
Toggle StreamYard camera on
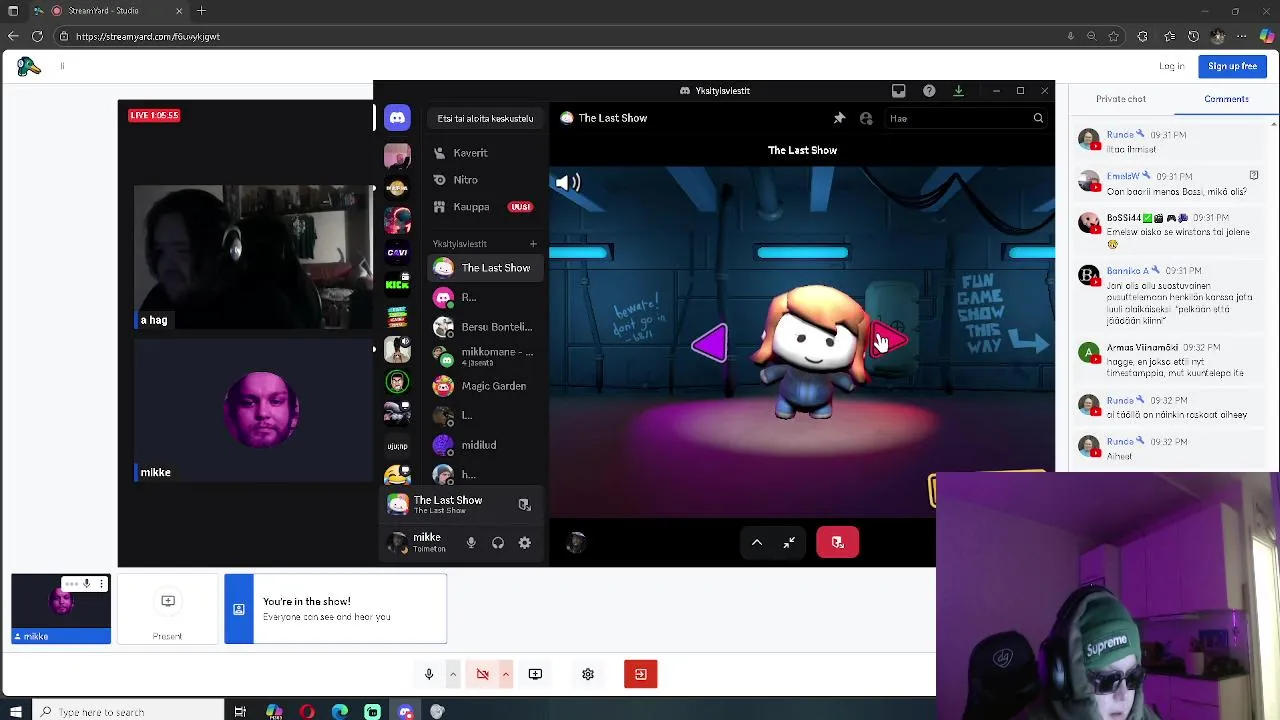tap(482, 674)
